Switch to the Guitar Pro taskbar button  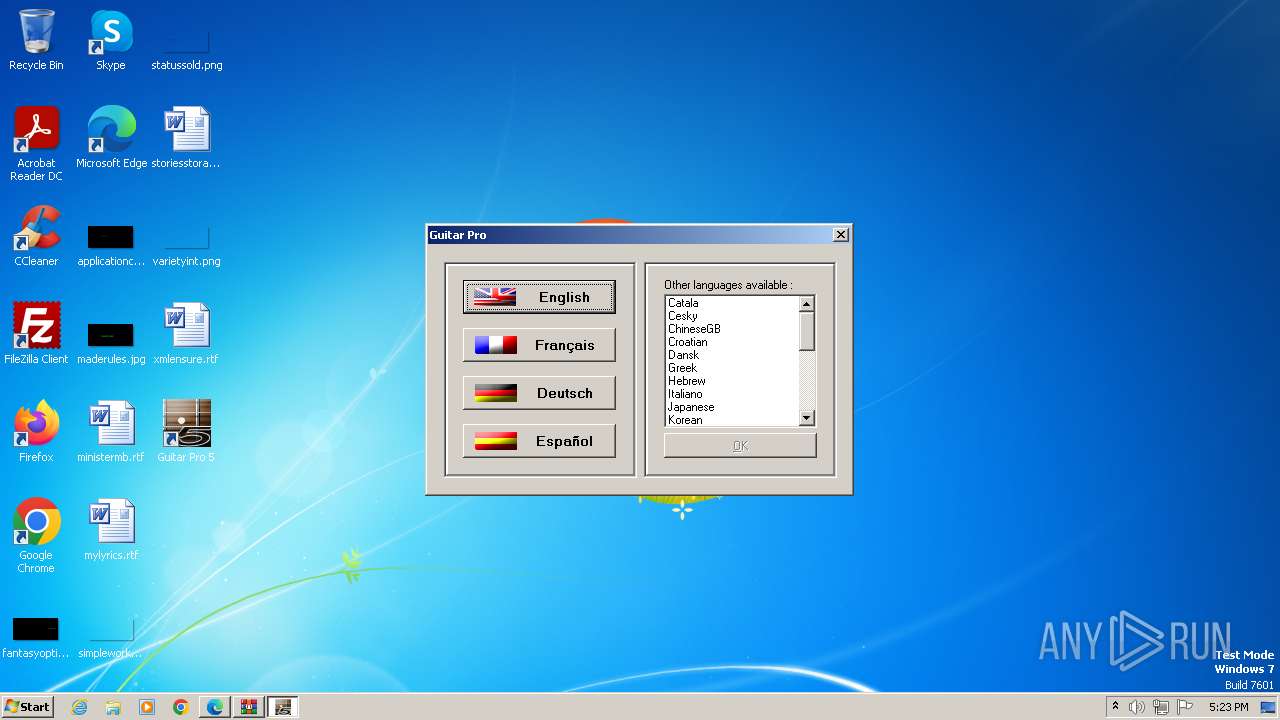pyautogui.click(x=283, y=707)
